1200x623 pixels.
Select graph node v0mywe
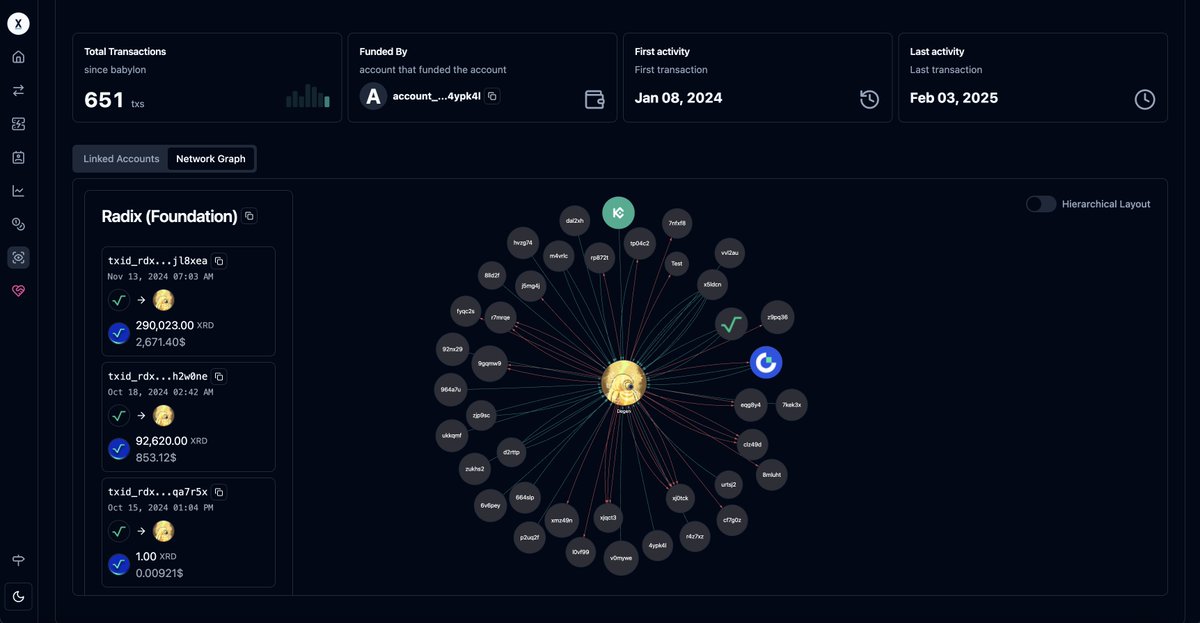tap(621, 558)
